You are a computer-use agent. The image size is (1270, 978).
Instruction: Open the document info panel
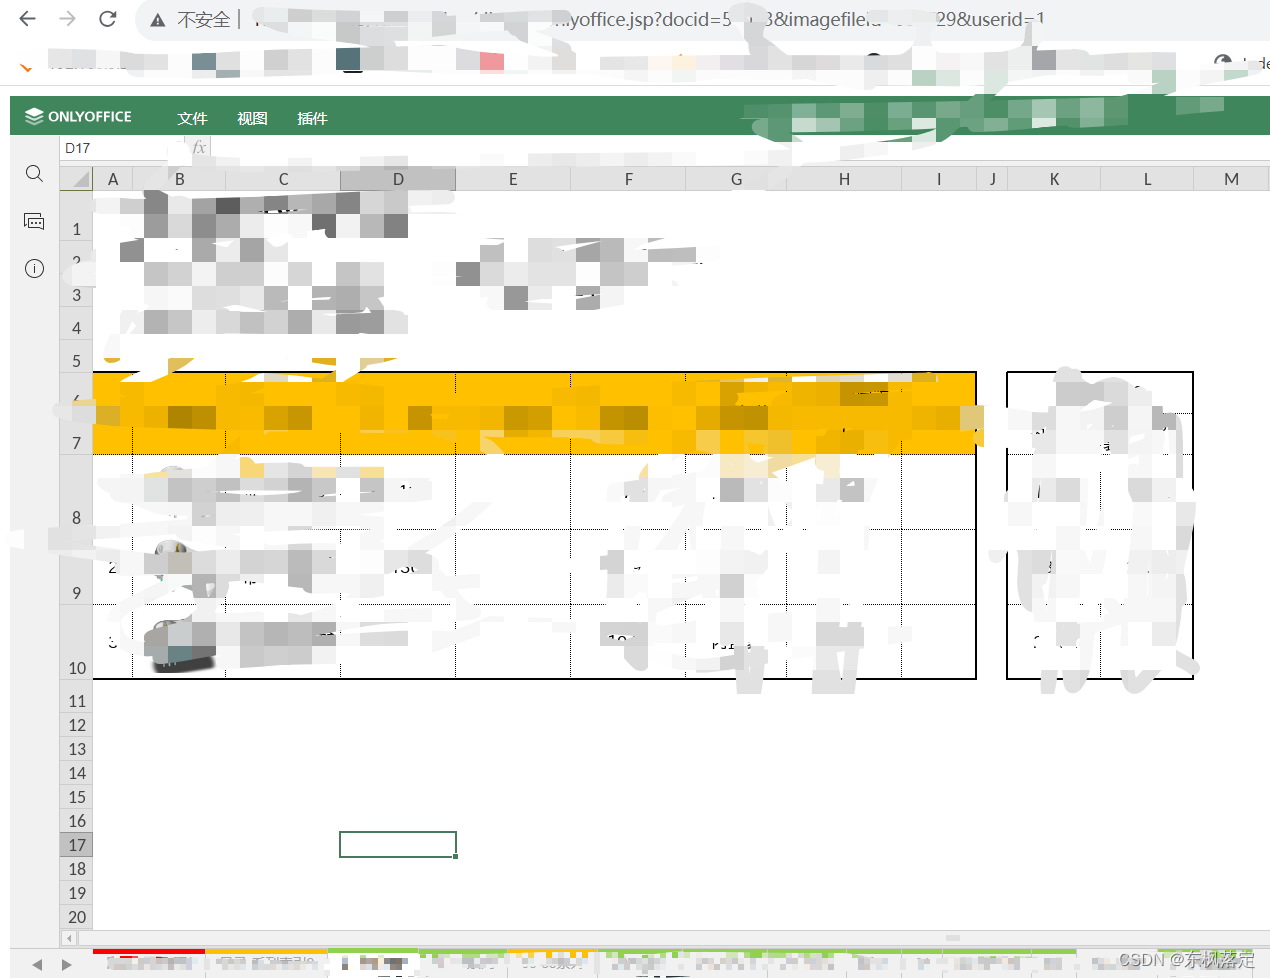click(34, 268)
